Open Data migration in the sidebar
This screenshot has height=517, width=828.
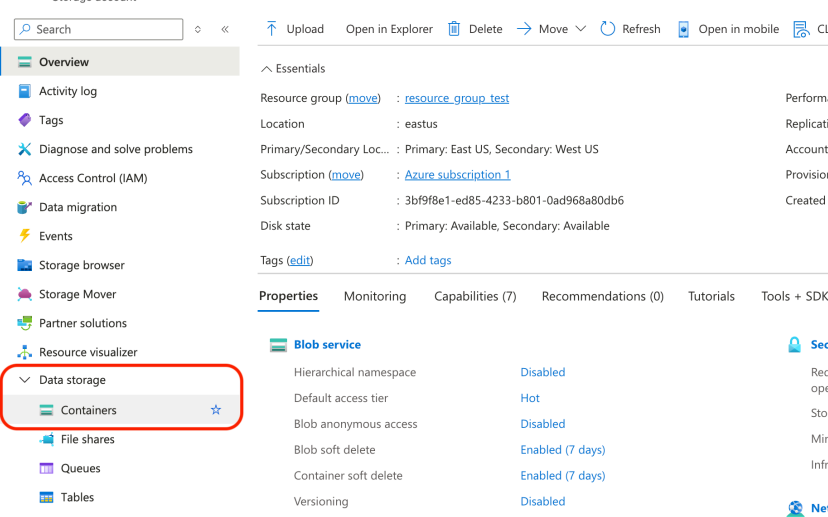point(77,207)
